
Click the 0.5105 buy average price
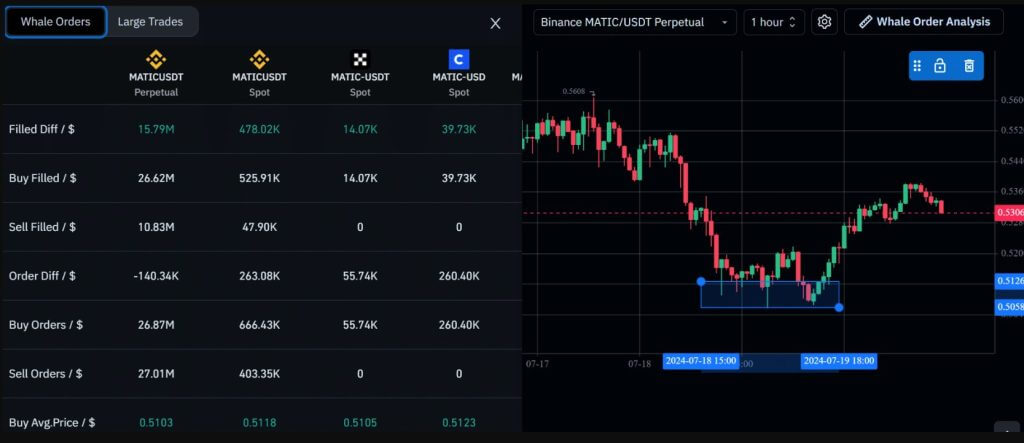tap(360, 423)
